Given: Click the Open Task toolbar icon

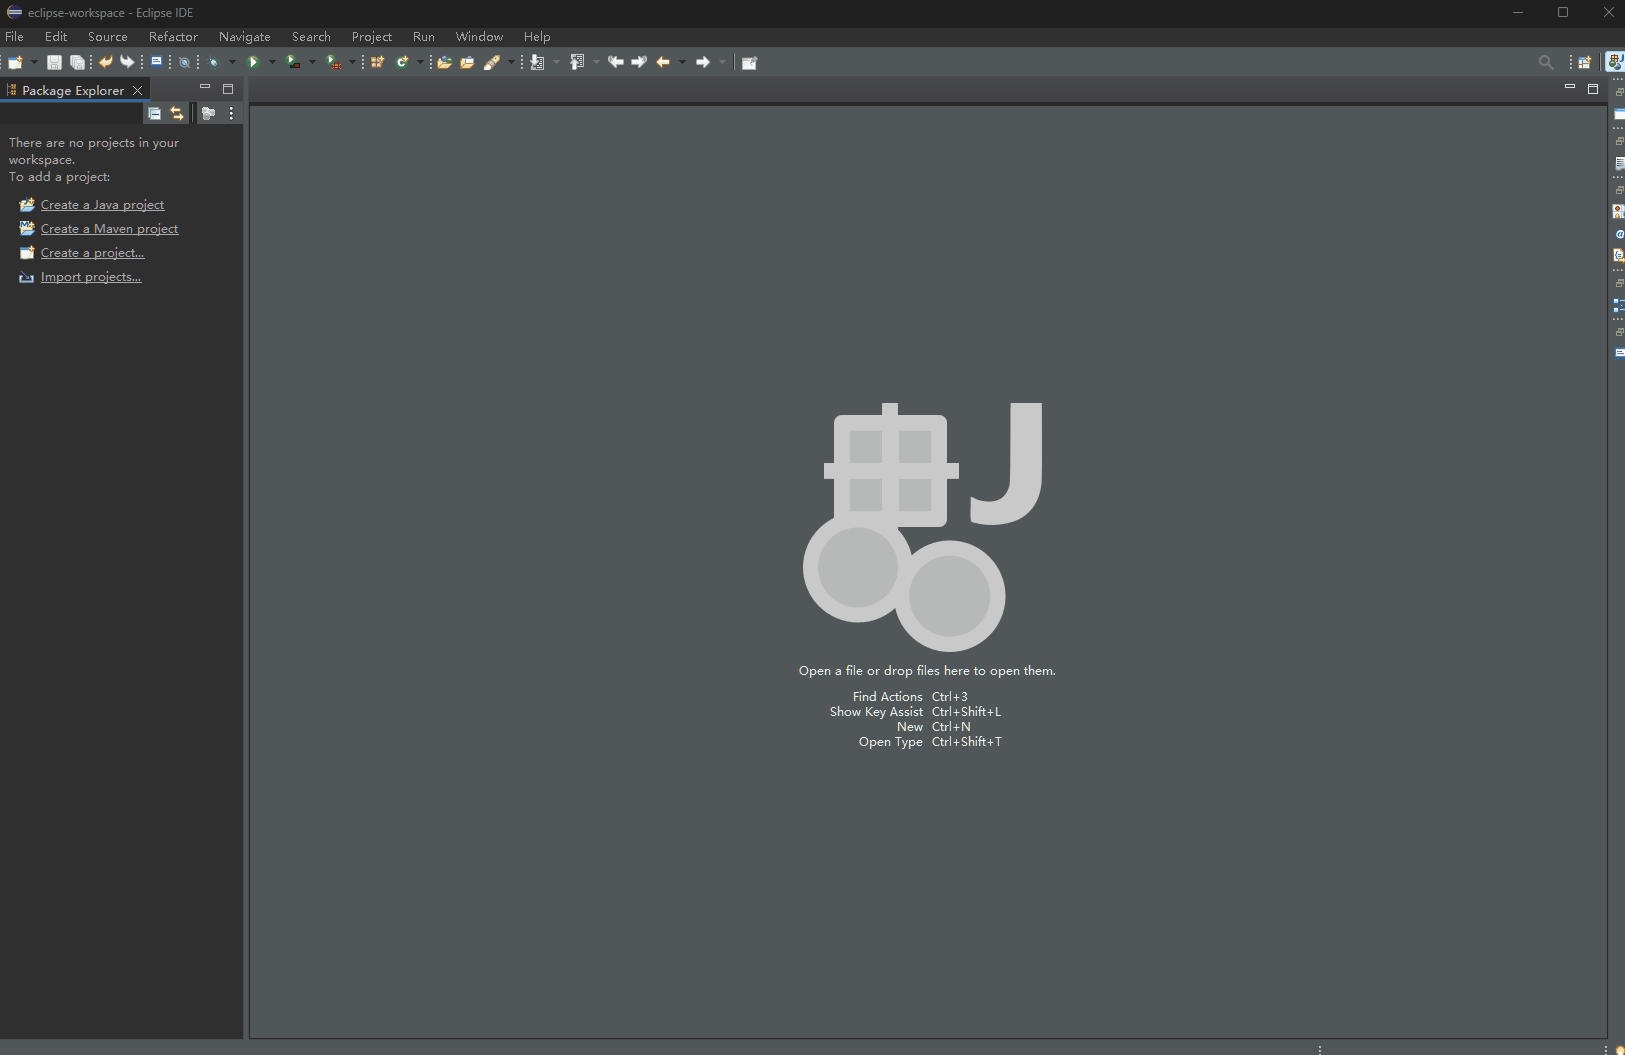Looking at the screenshot, I should point(467,62).
